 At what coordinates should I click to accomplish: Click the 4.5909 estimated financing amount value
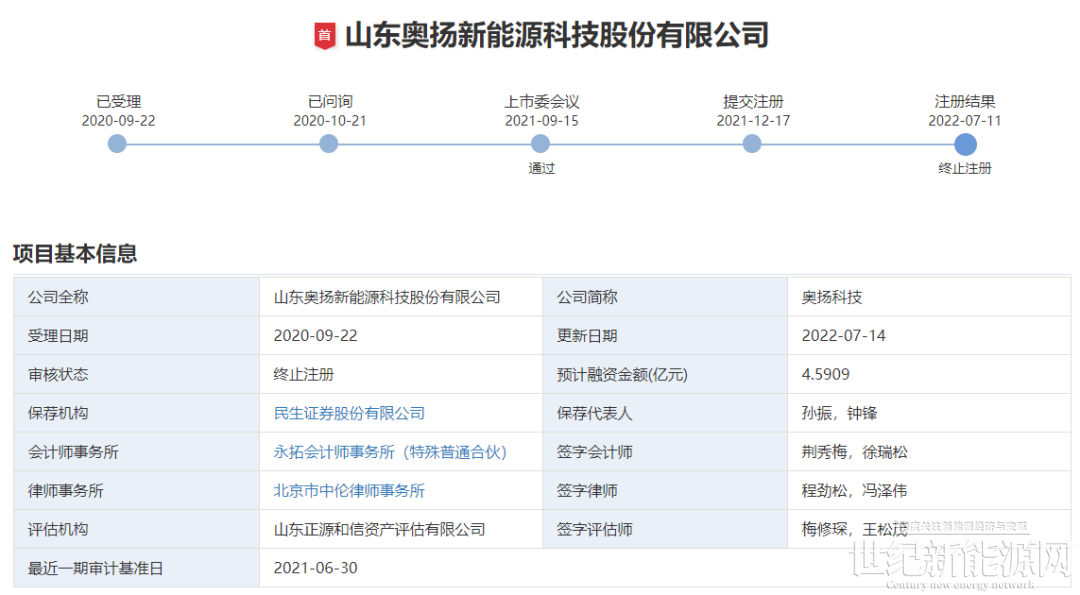click(825, 375)
